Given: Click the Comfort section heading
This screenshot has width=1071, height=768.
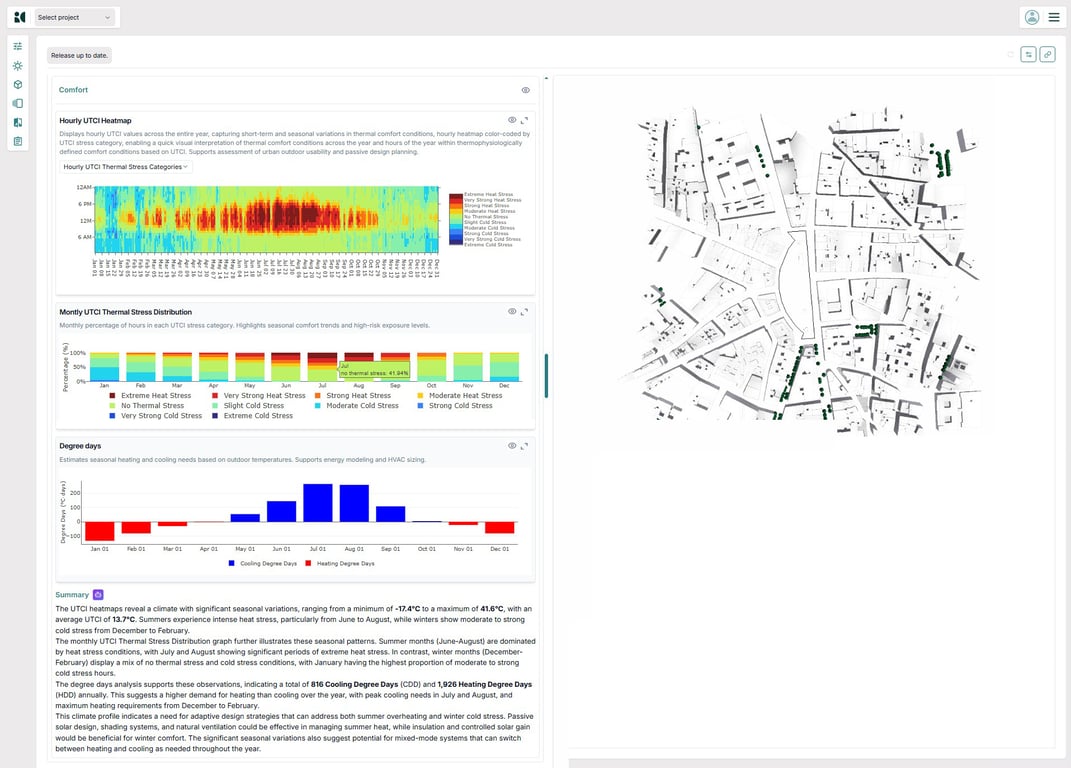Looking at the screenshot, I should [73, 90].
